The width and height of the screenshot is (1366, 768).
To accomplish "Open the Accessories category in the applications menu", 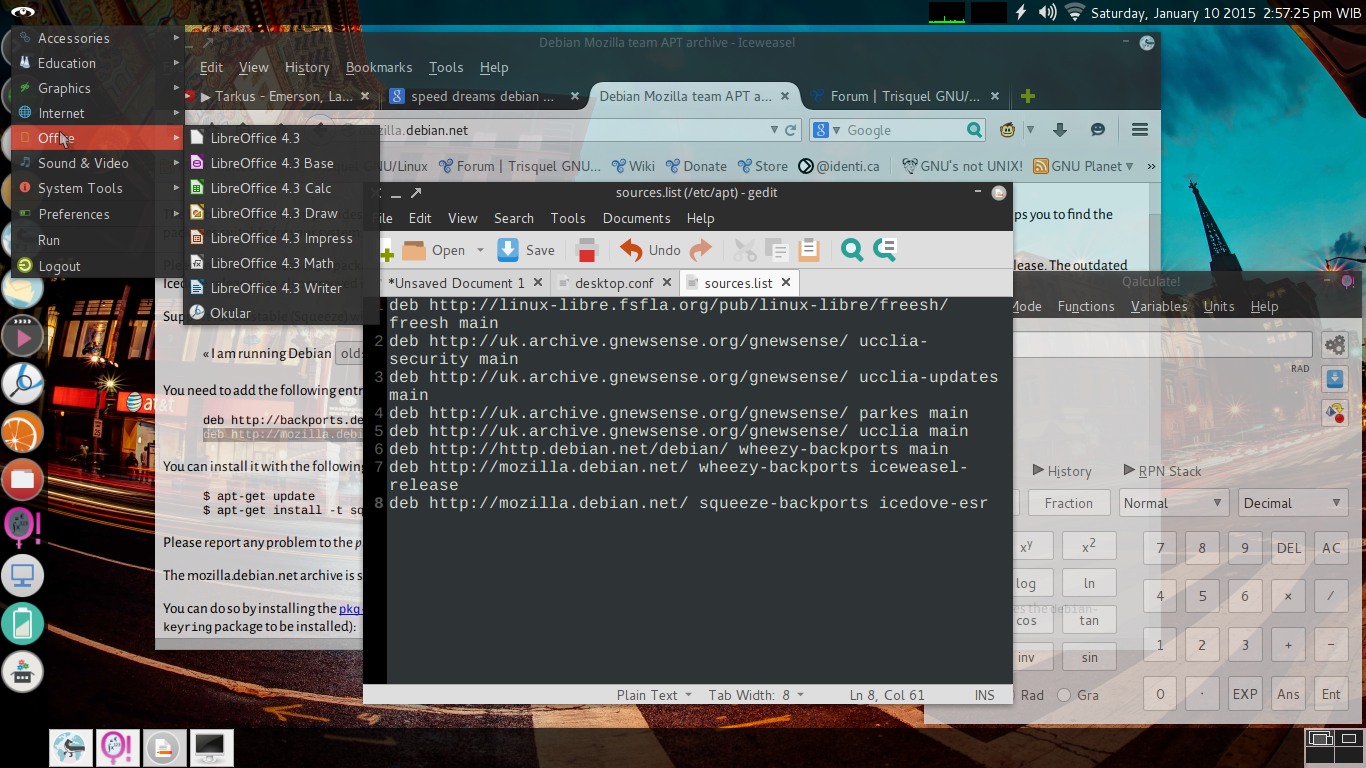I will click(97, 38).
